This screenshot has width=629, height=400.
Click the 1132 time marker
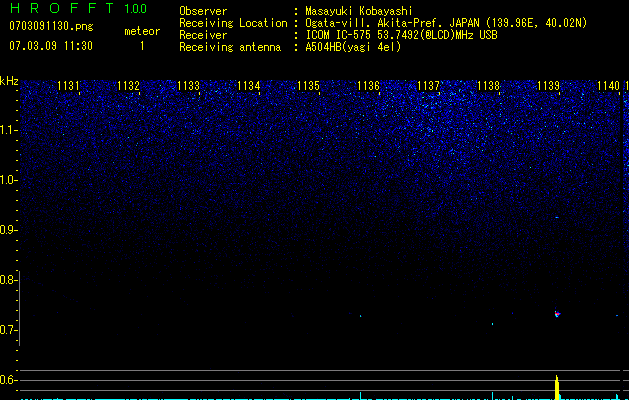pos(128,86)
